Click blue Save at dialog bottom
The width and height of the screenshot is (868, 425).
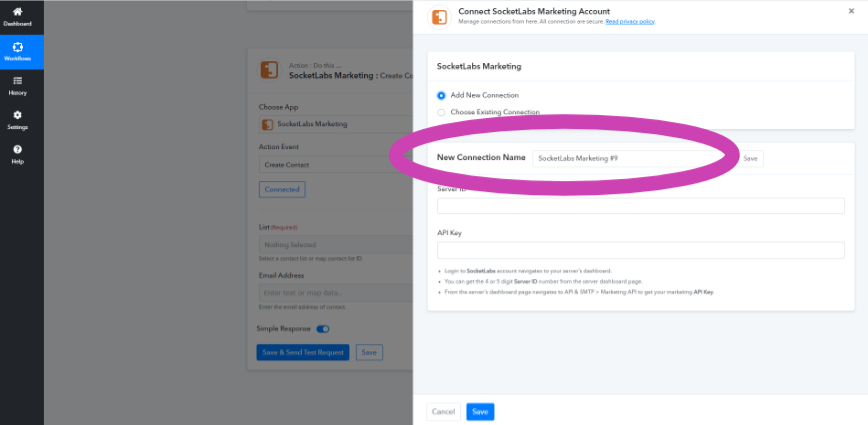coord(480,412)
